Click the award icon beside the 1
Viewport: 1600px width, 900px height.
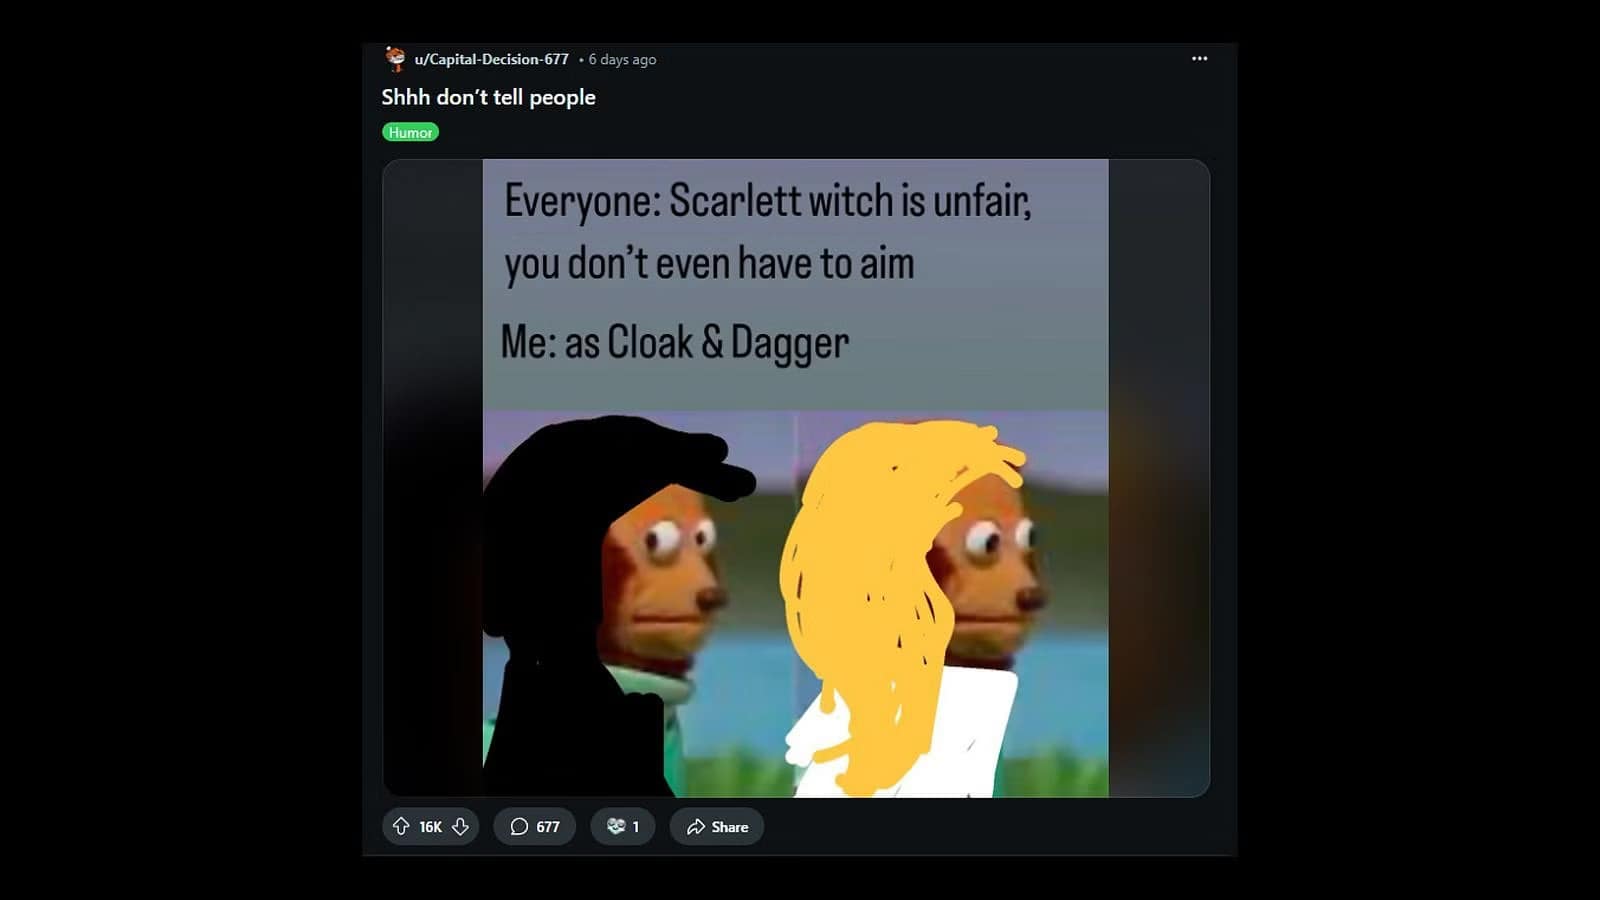(x=616, y=826)
